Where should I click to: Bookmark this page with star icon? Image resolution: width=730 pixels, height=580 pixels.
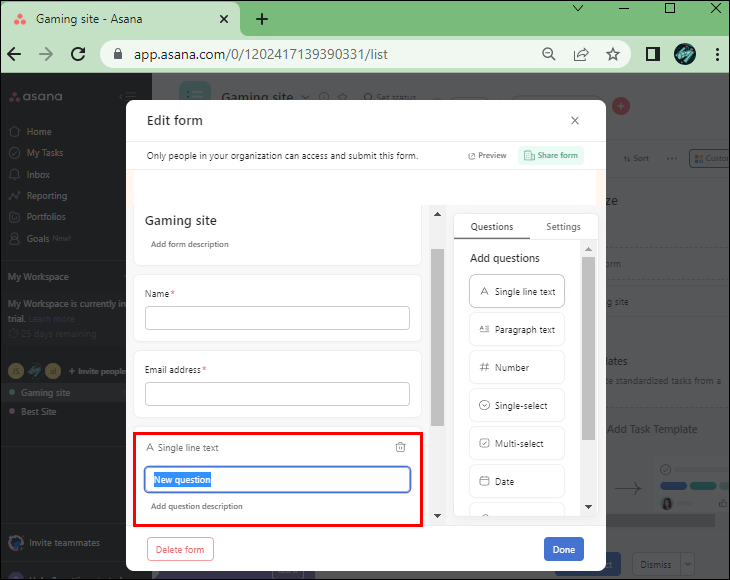[x=613, y=54]
